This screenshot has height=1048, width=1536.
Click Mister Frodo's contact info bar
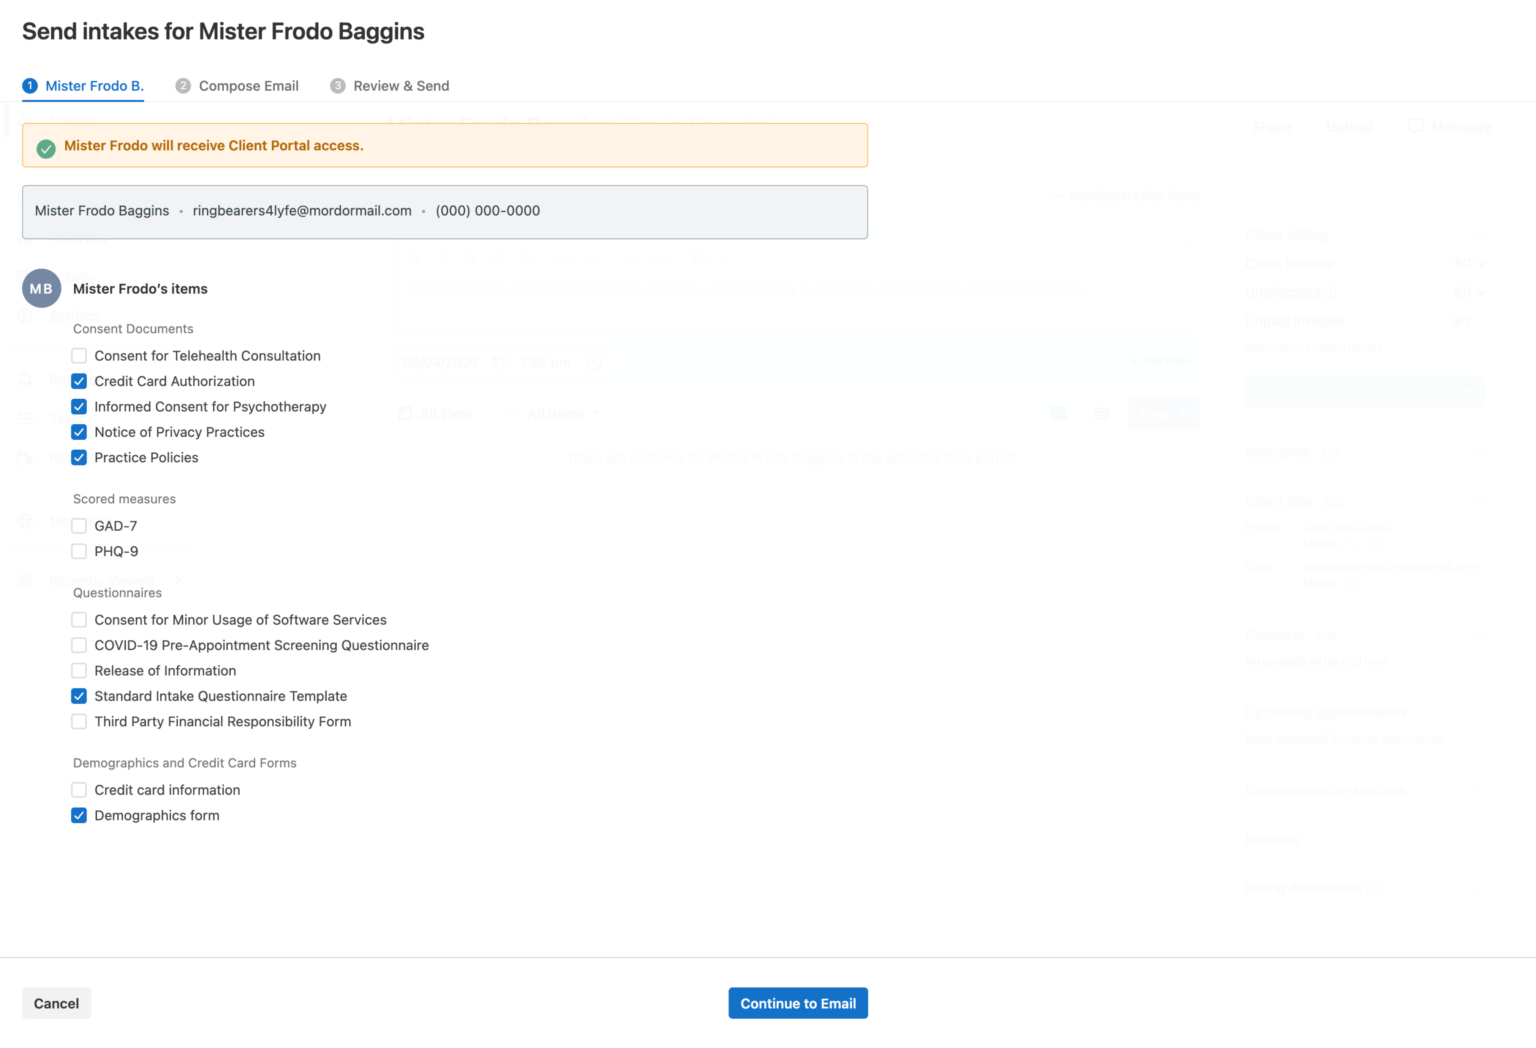(445, 211)
